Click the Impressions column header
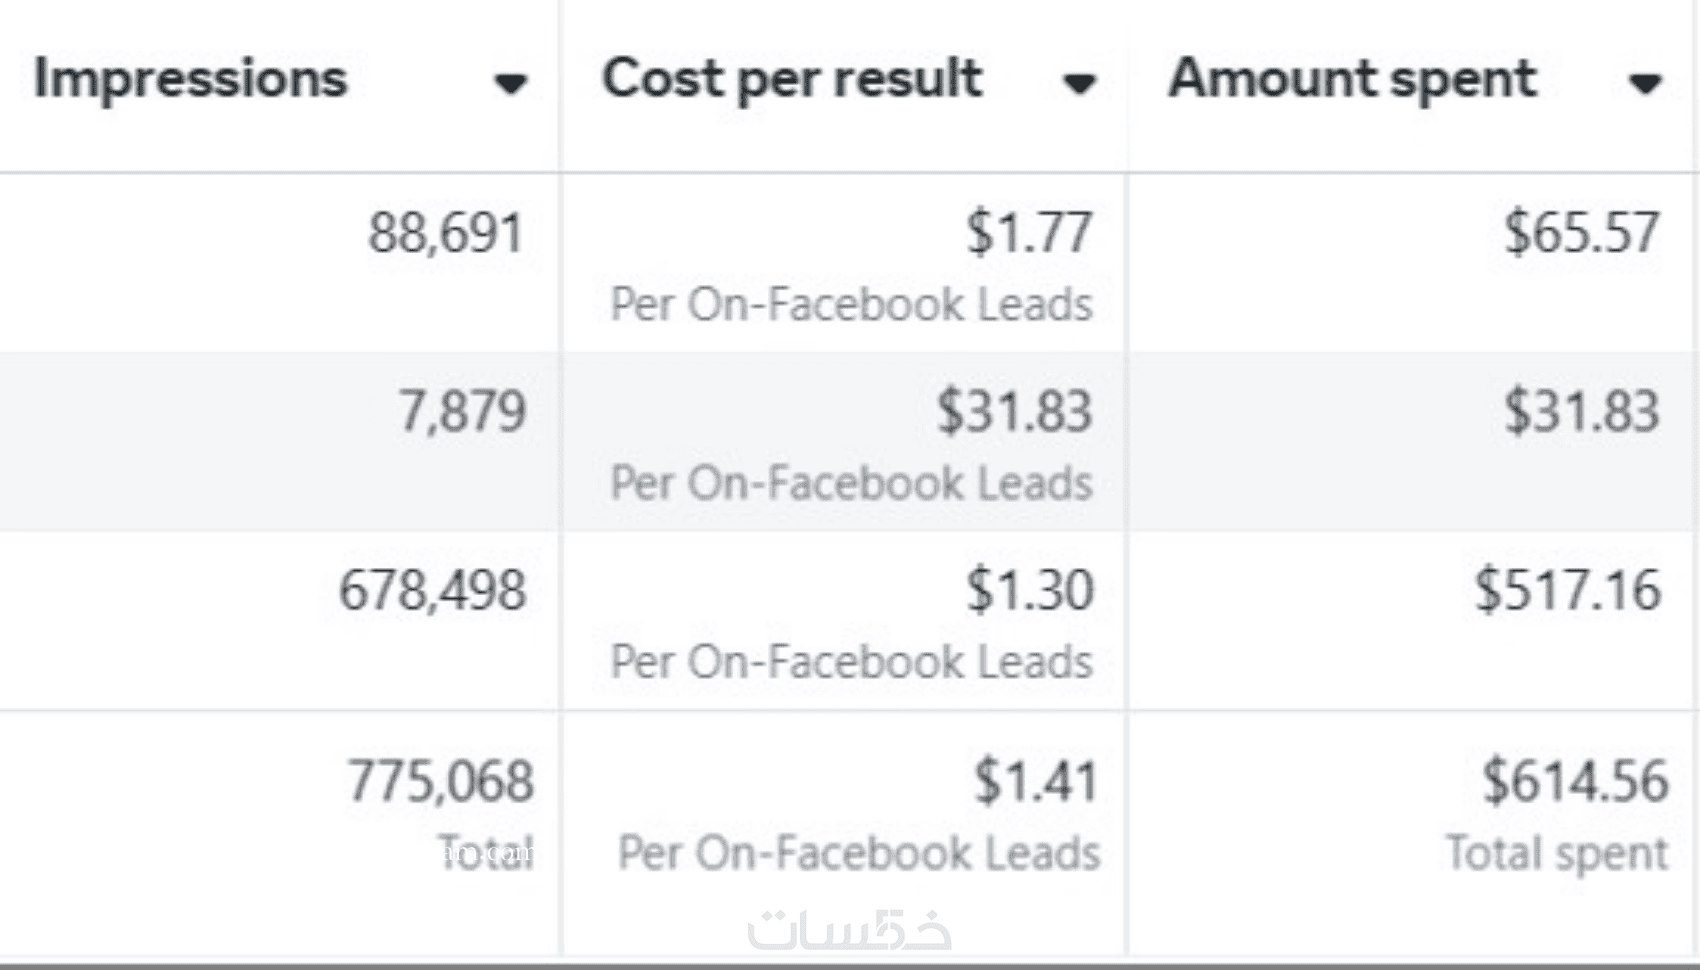Image resolution: width=1700 pixels, height=970 pixels. point(190,79)
